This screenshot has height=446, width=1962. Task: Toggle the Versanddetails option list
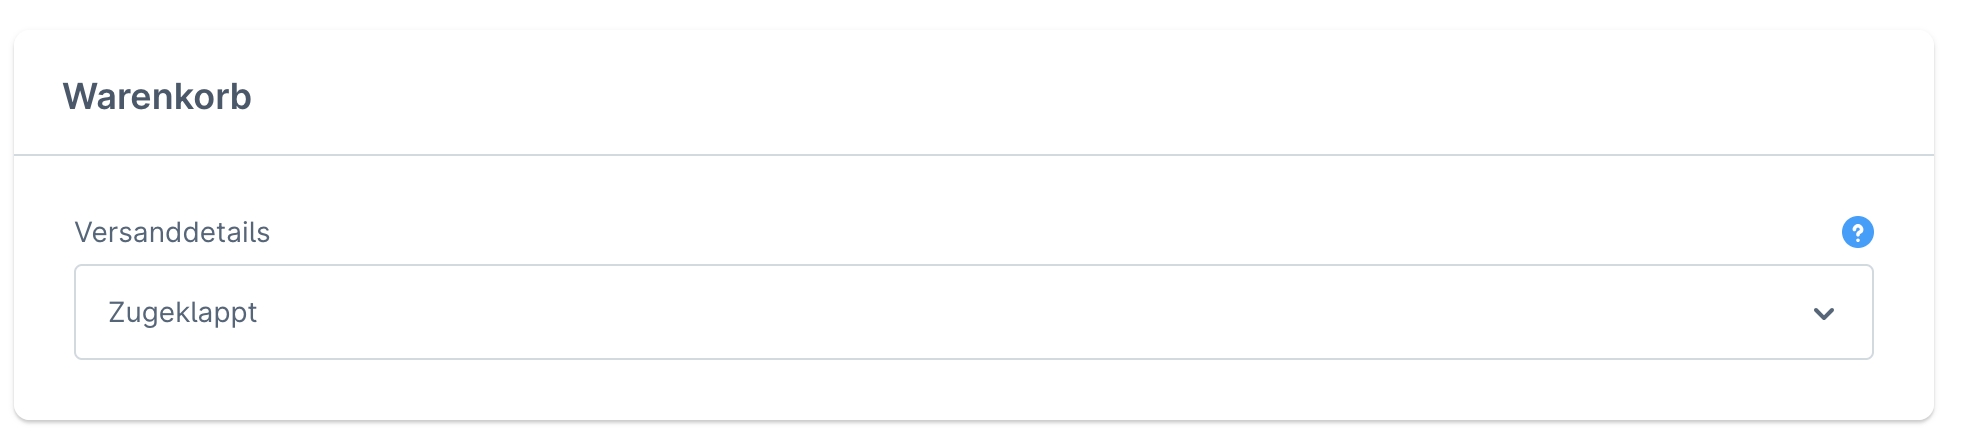(973, 312)
